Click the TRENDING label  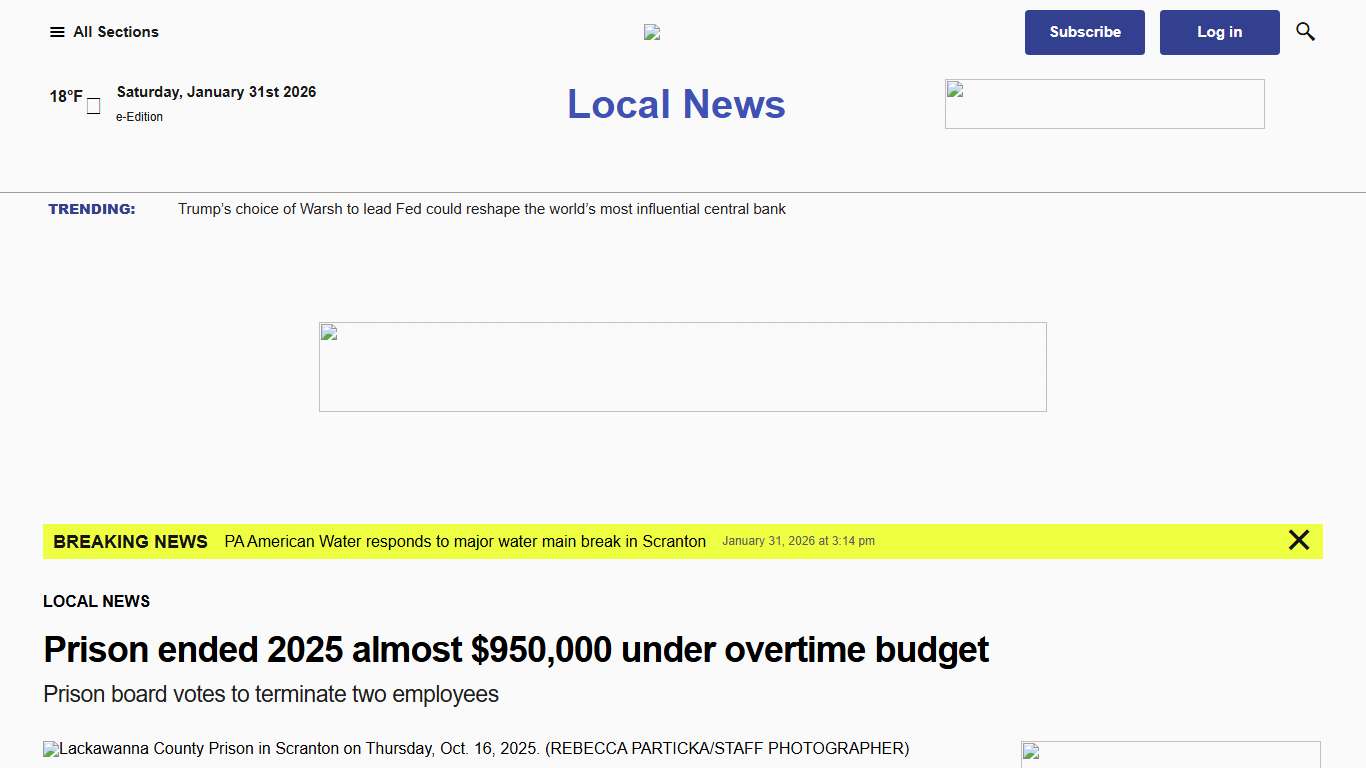click(x=92, y=209)
